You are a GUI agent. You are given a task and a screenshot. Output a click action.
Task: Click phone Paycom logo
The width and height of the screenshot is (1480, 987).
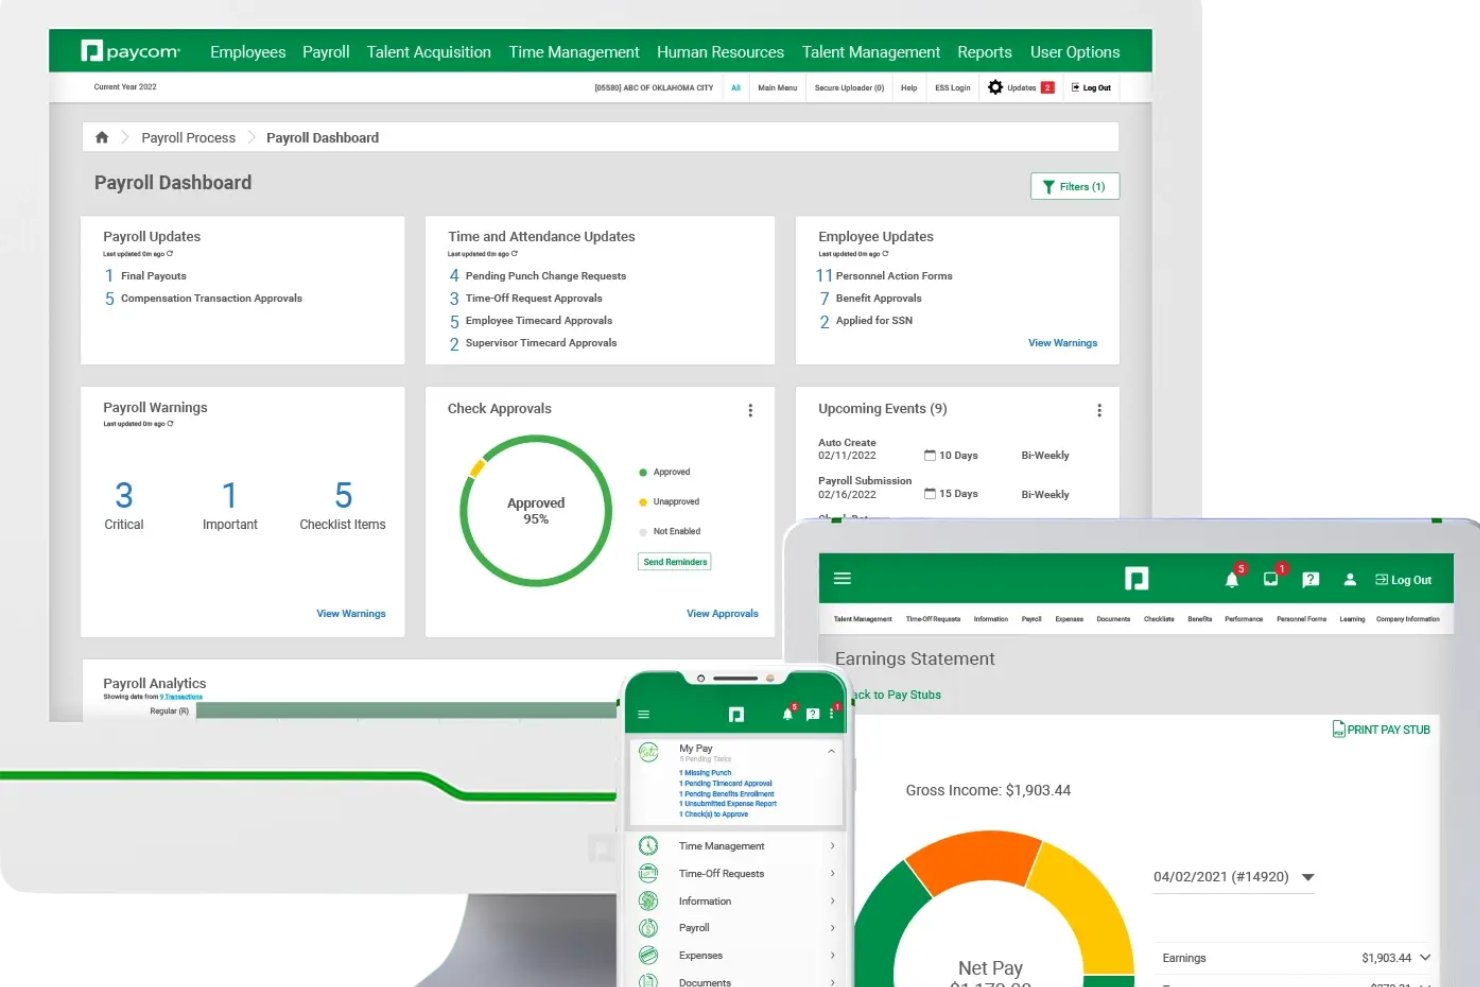(x=736, y=714)
